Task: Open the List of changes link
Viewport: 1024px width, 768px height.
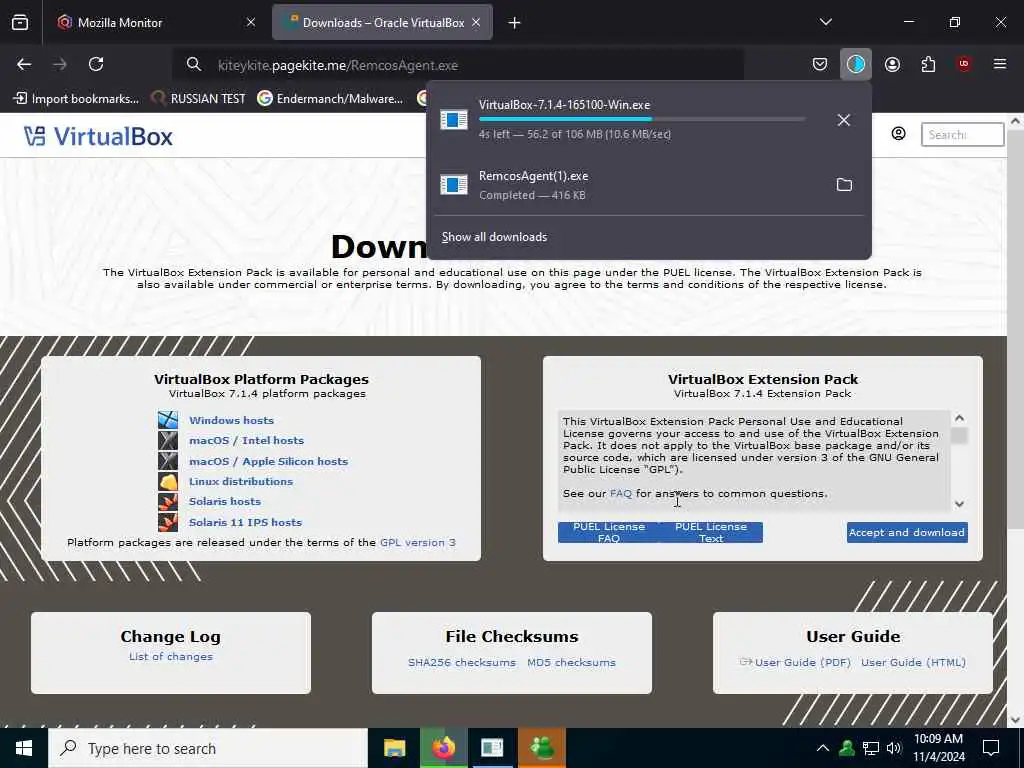Action: coord(170,656)
